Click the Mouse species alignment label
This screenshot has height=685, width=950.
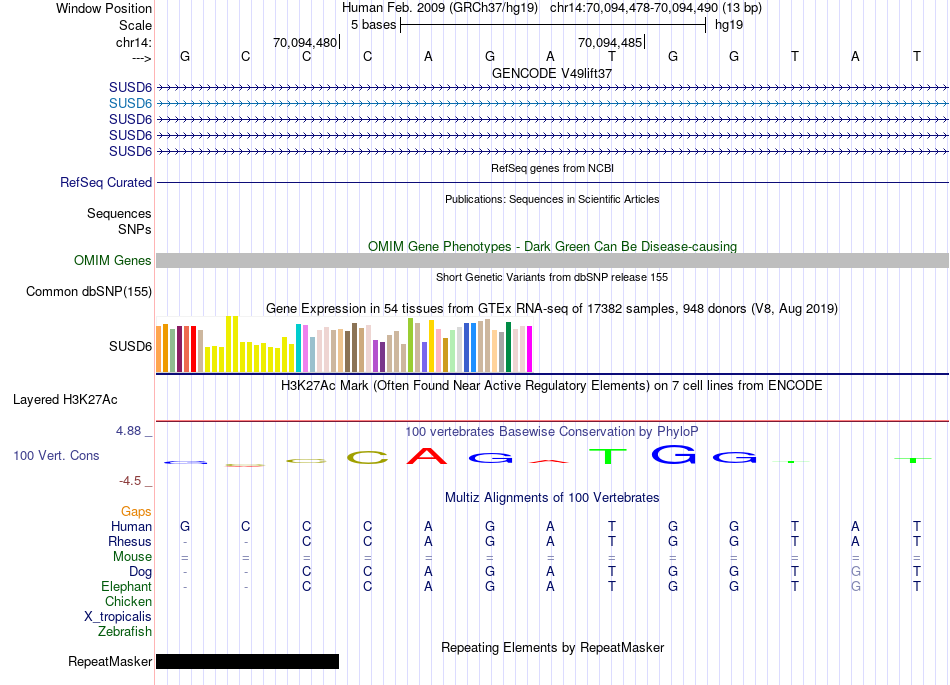coord(132,557)
